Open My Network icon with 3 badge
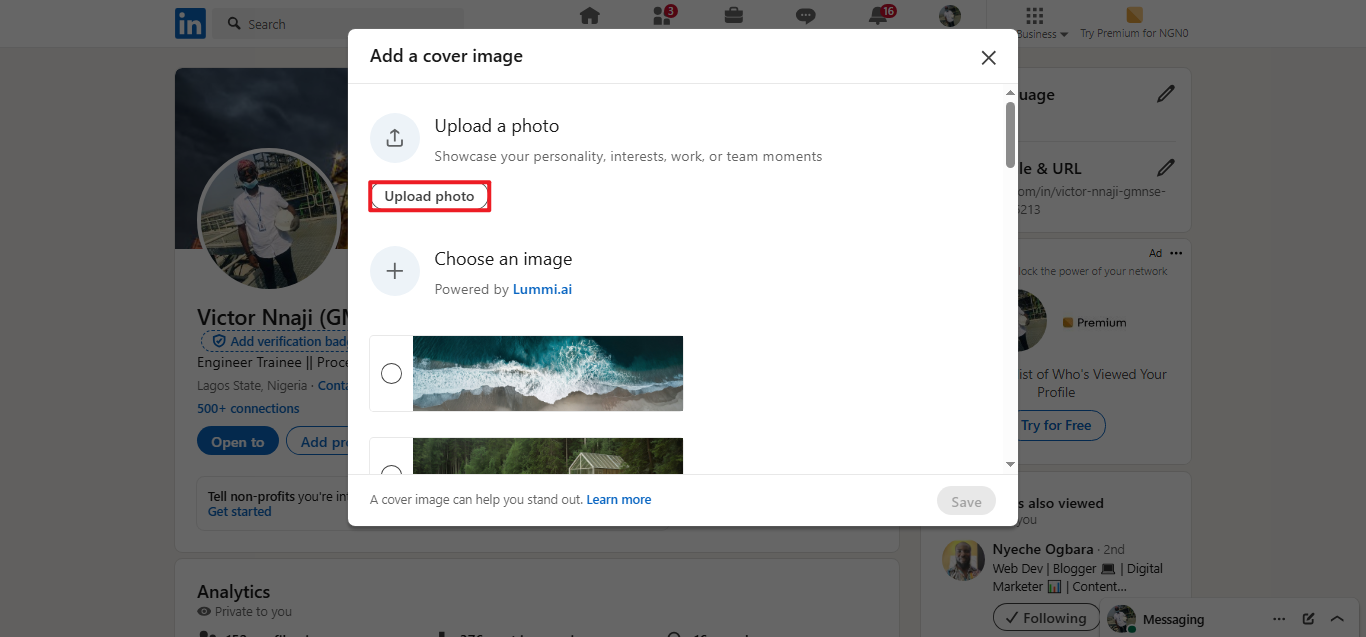 tap(663, 15)
